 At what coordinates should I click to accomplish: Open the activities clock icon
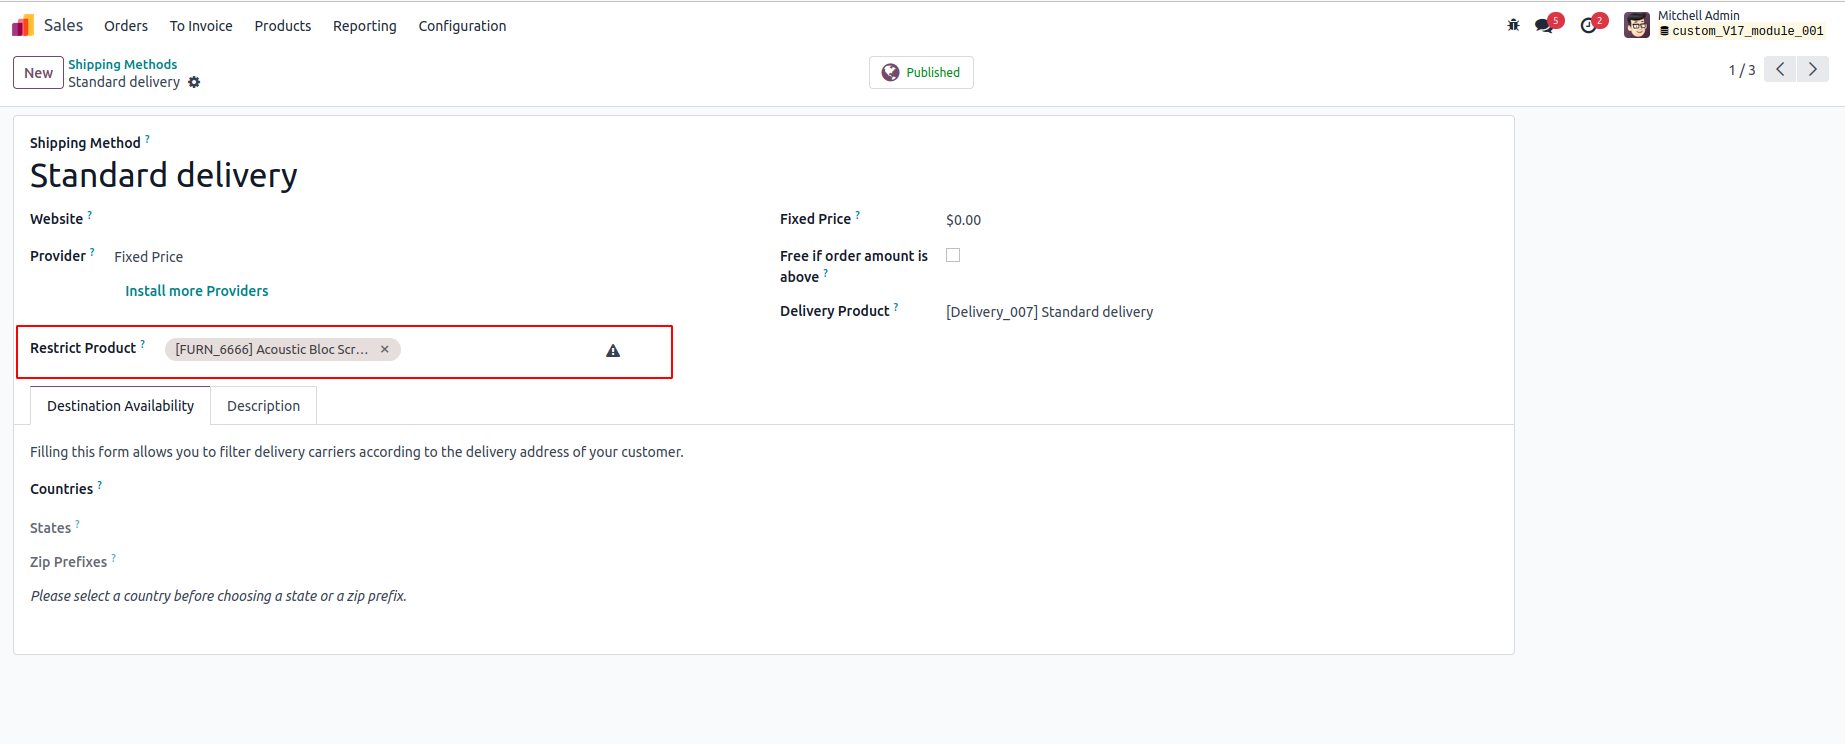1589,25
